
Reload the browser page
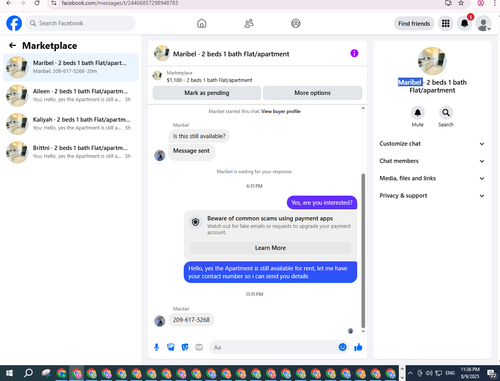tap(37, 3)
